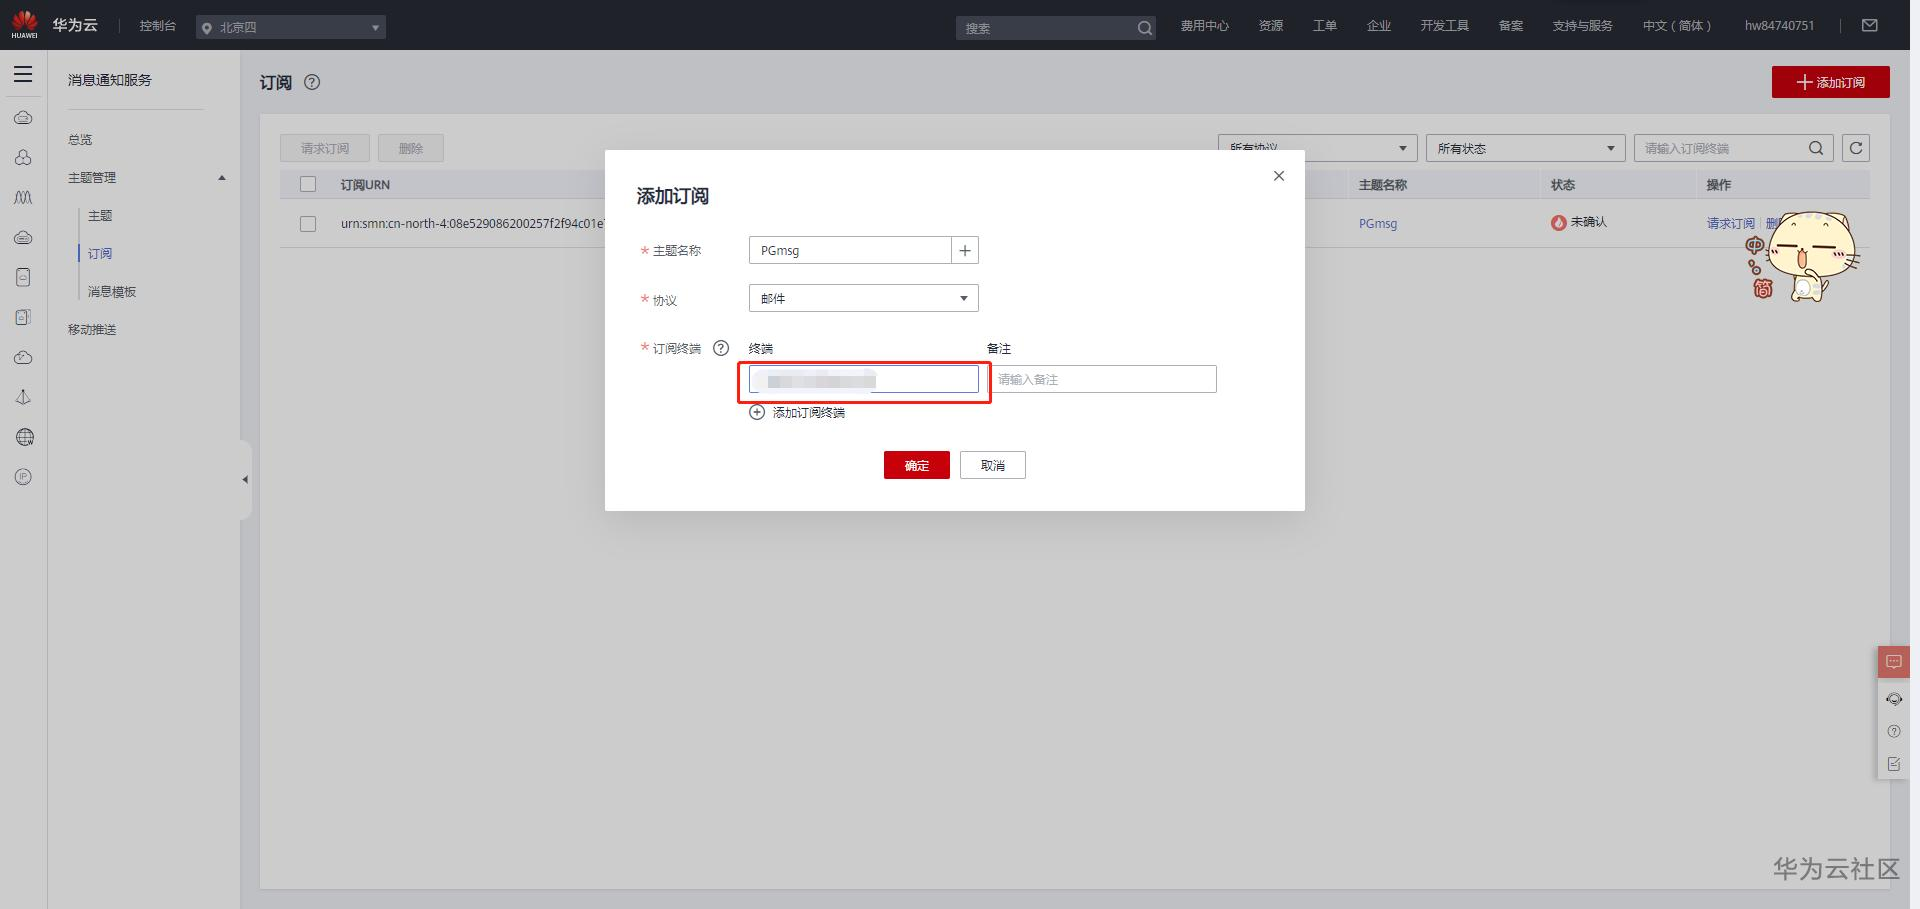Close the 添加订阅 dialog
The image size is (1920, 909).
coord(1278,176)
